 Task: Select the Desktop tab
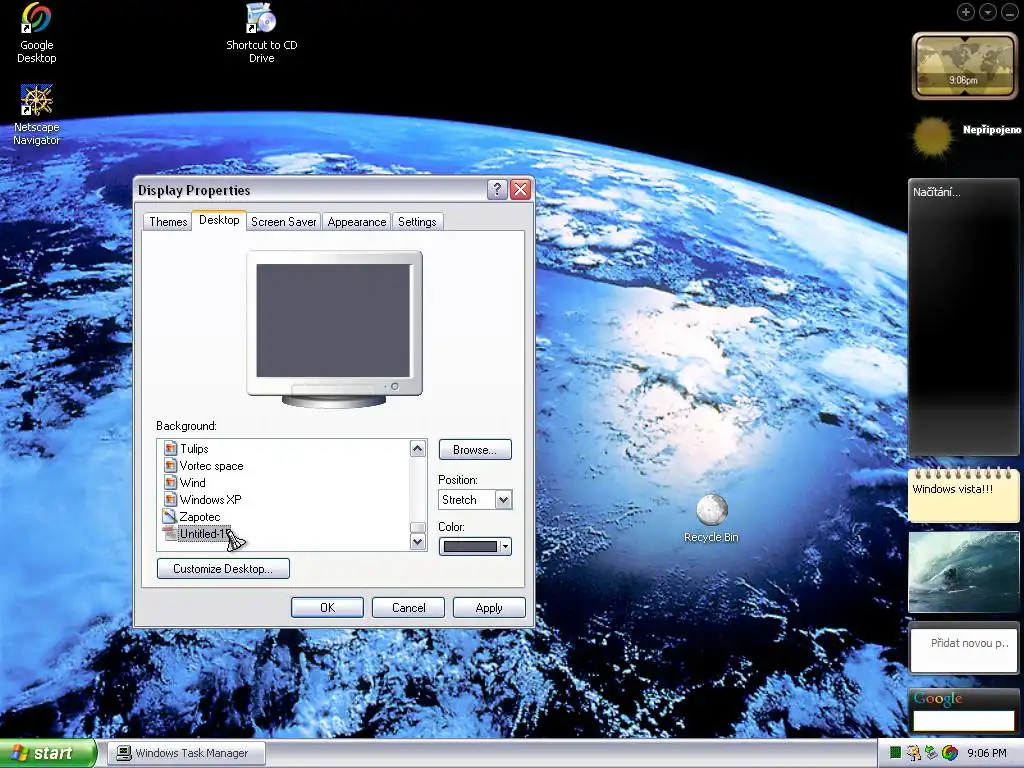click(219, 220)
